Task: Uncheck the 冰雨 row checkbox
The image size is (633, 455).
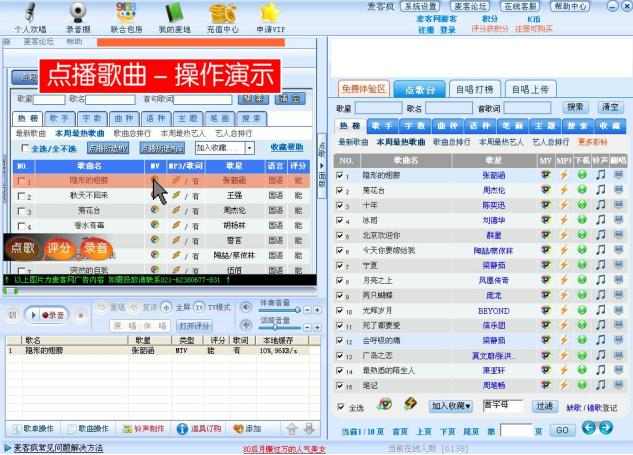Action: point(340,220)
